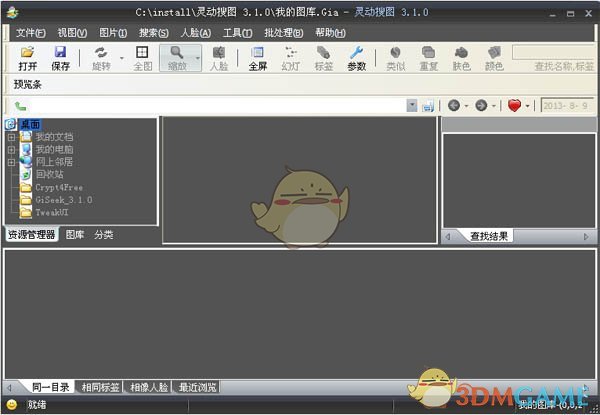Viewport: 600px width, 415px height.
Task: Open the rotate tool dropdown arrow
Action: (122, 58)
